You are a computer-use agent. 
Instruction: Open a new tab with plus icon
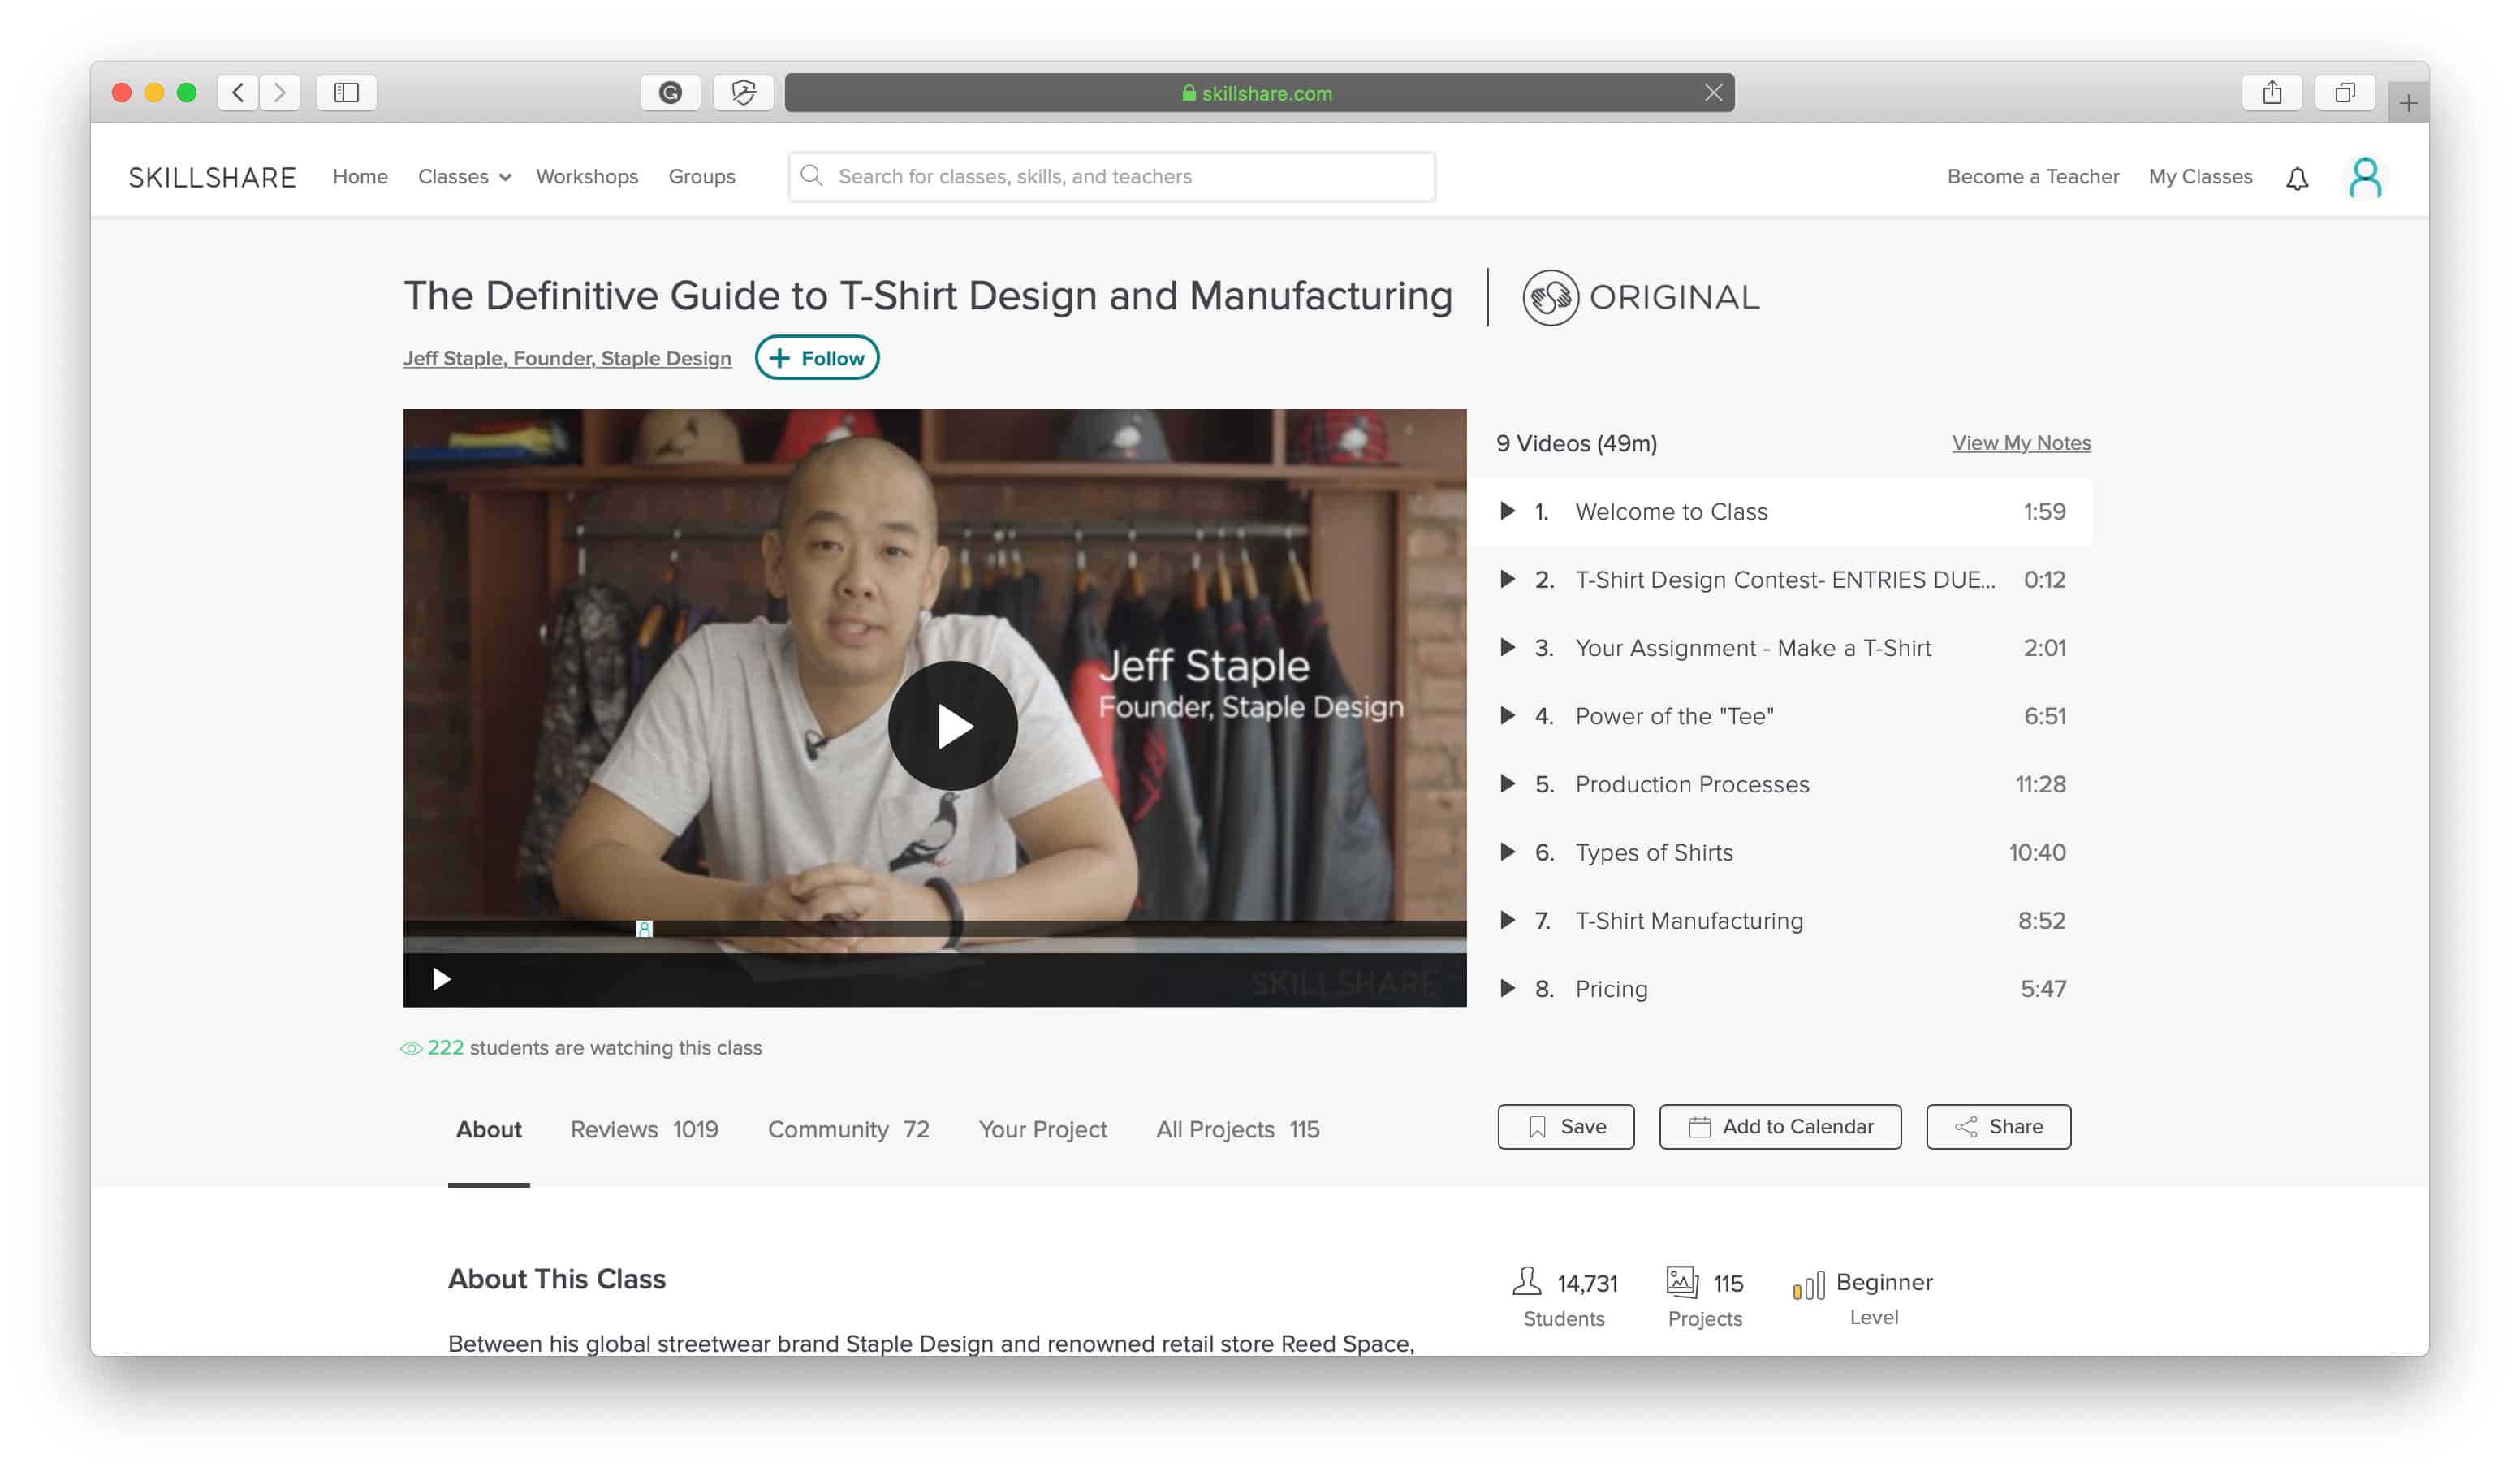pos(2408,103)
